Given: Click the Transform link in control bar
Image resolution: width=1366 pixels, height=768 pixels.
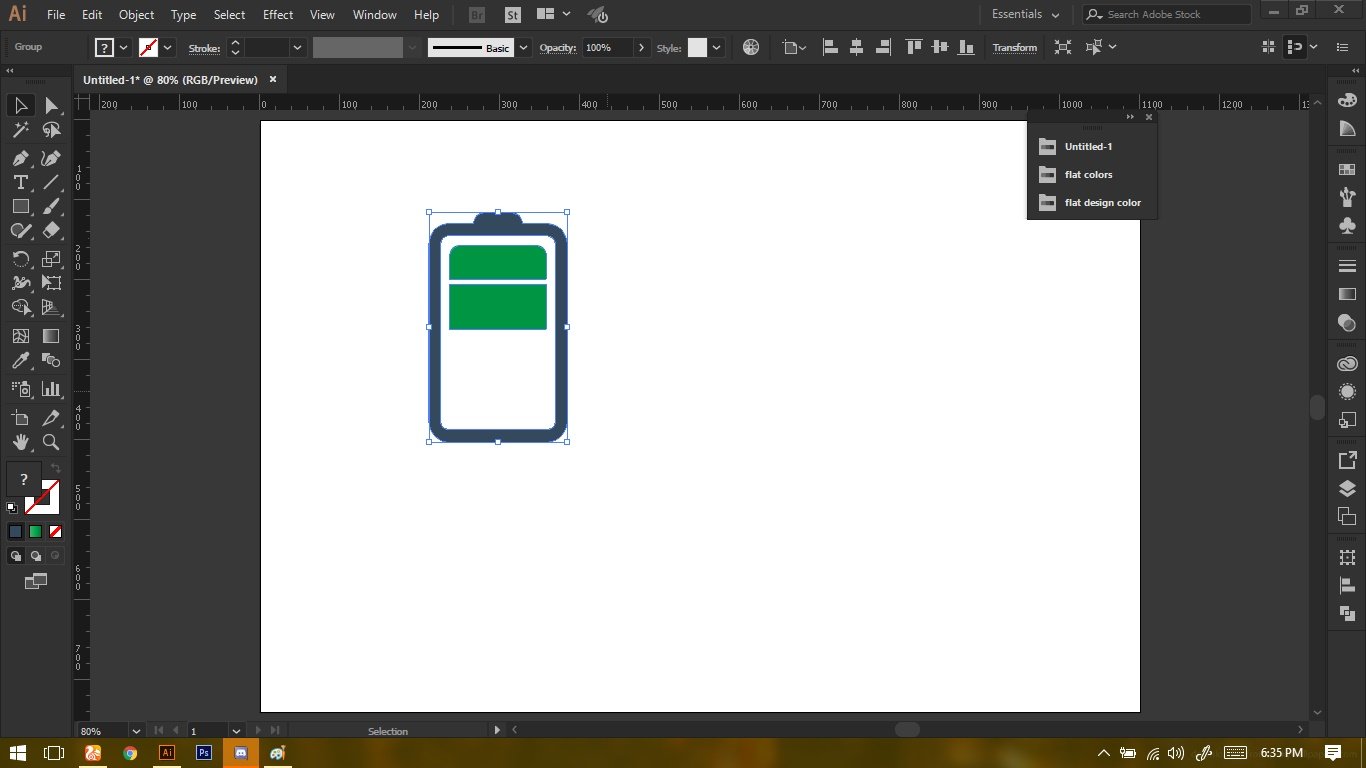Looking at the screenshot, I should [x=1014, y=48].
